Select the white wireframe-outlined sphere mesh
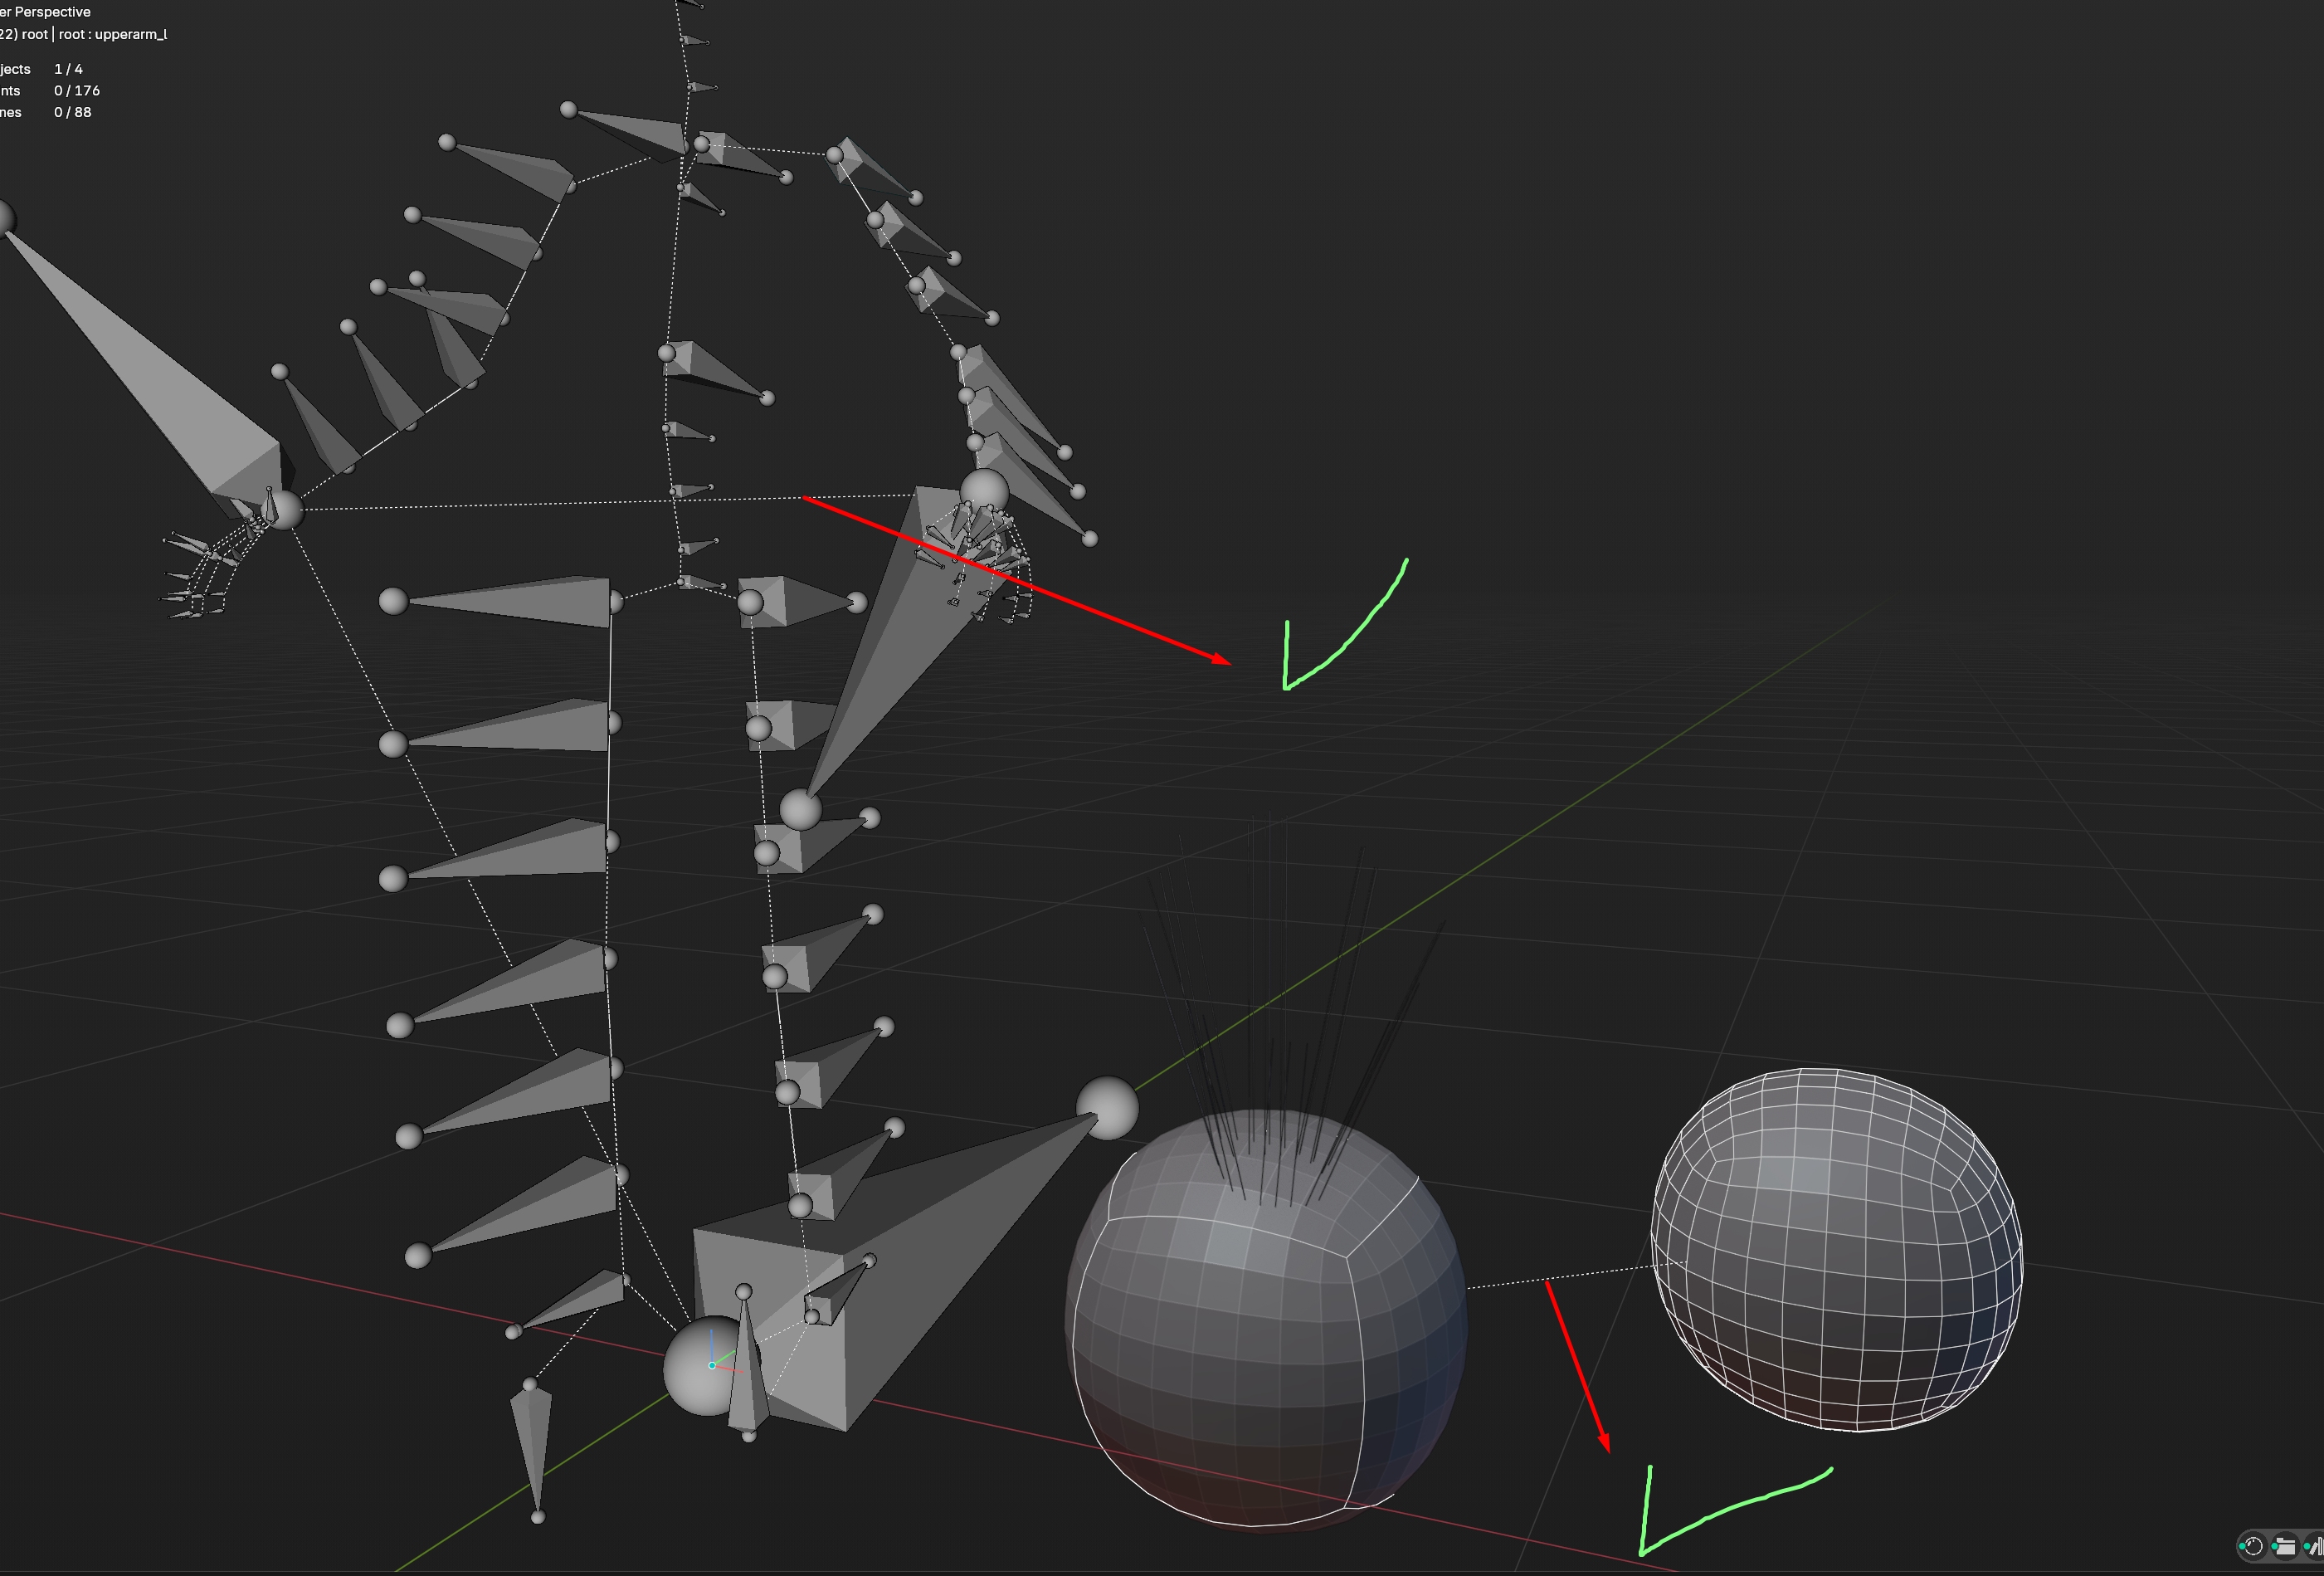 [1837, 1250]
